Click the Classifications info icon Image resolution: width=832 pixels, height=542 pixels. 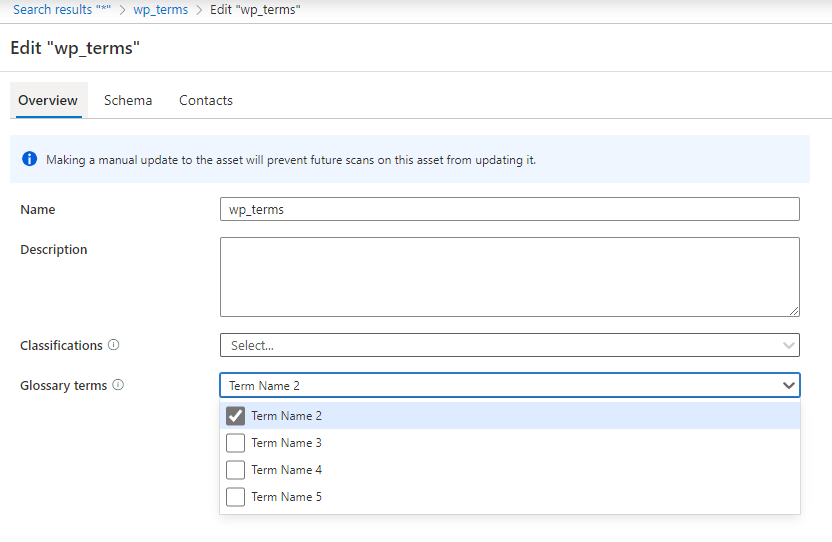pos(114,345)
